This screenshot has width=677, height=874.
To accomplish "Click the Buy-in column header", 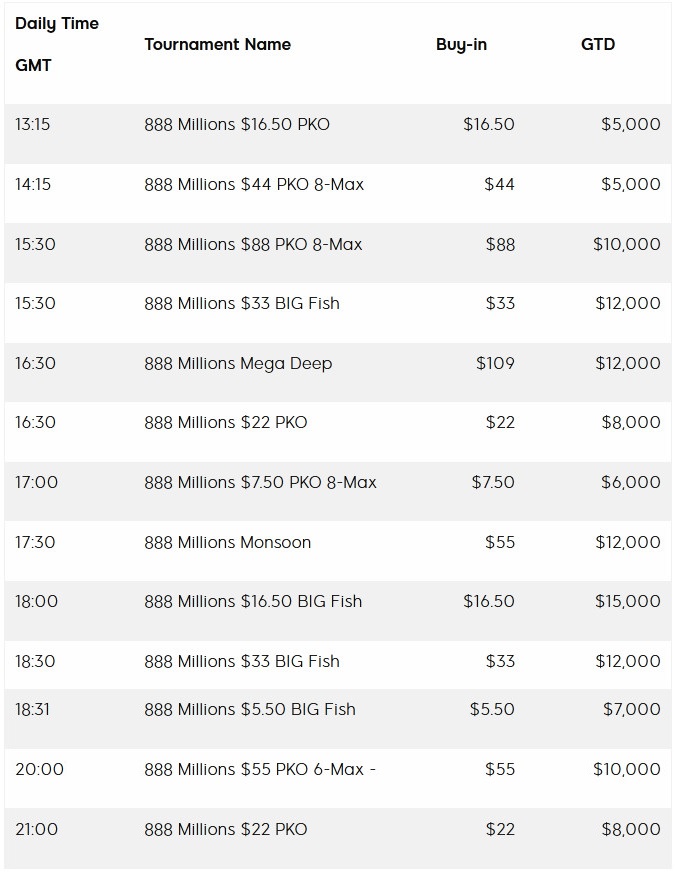I will (x=461, y=45).
